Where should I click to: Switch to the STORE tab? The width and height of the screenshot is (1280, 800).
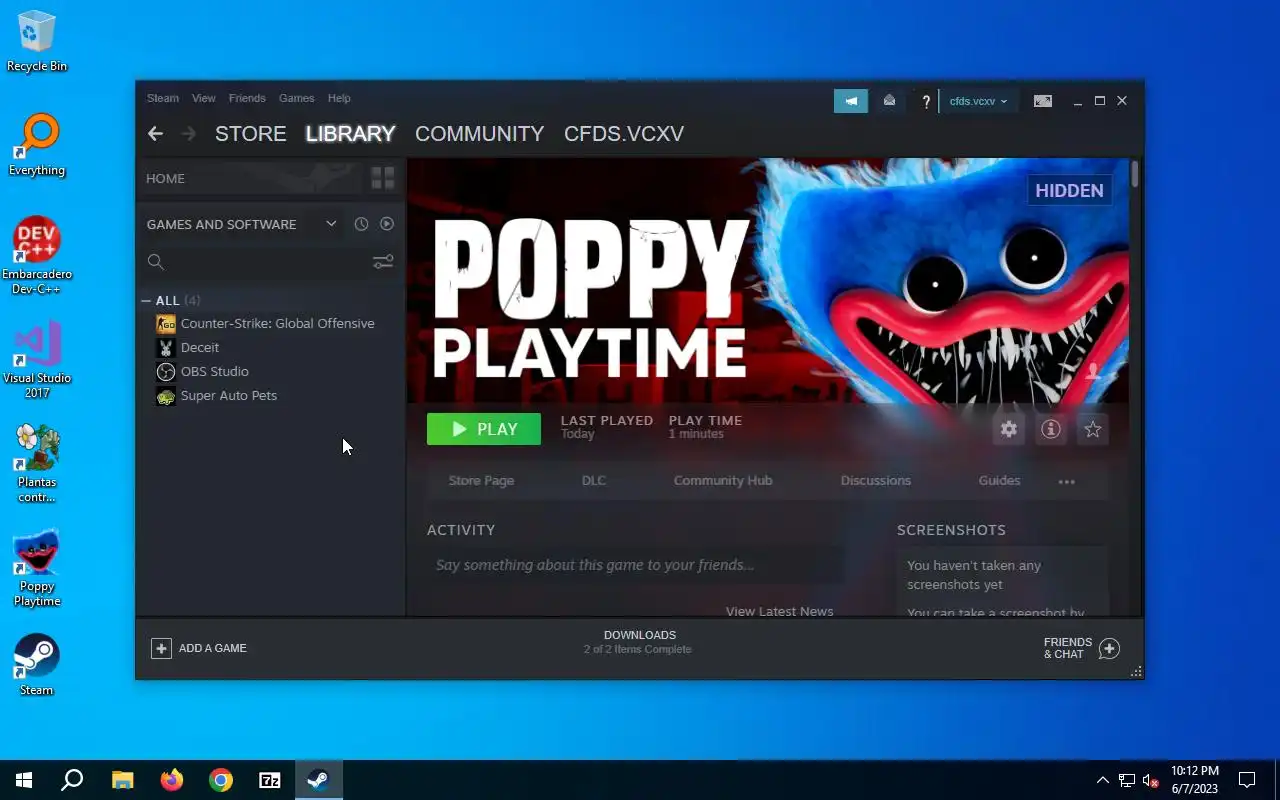[251, 133]
